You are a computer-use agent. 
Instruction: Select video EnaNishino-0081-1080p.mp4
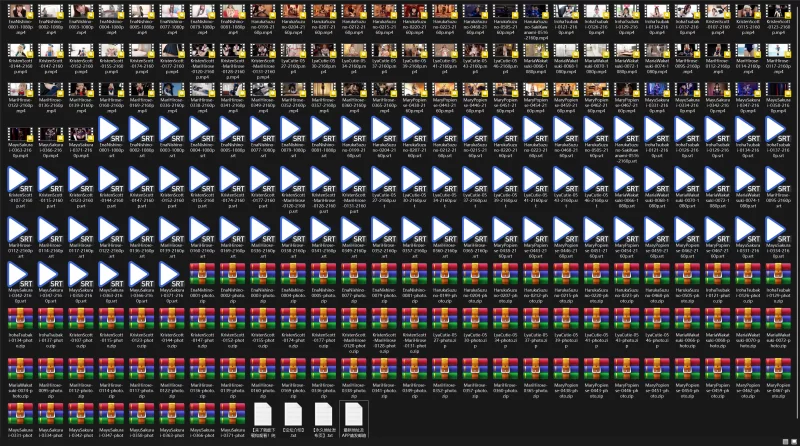[x=233, y=19]
